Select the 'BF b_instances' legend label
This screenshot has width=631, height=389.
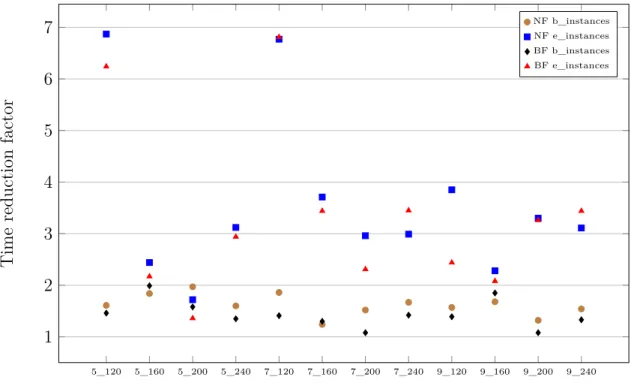click(x=571, y=51)
